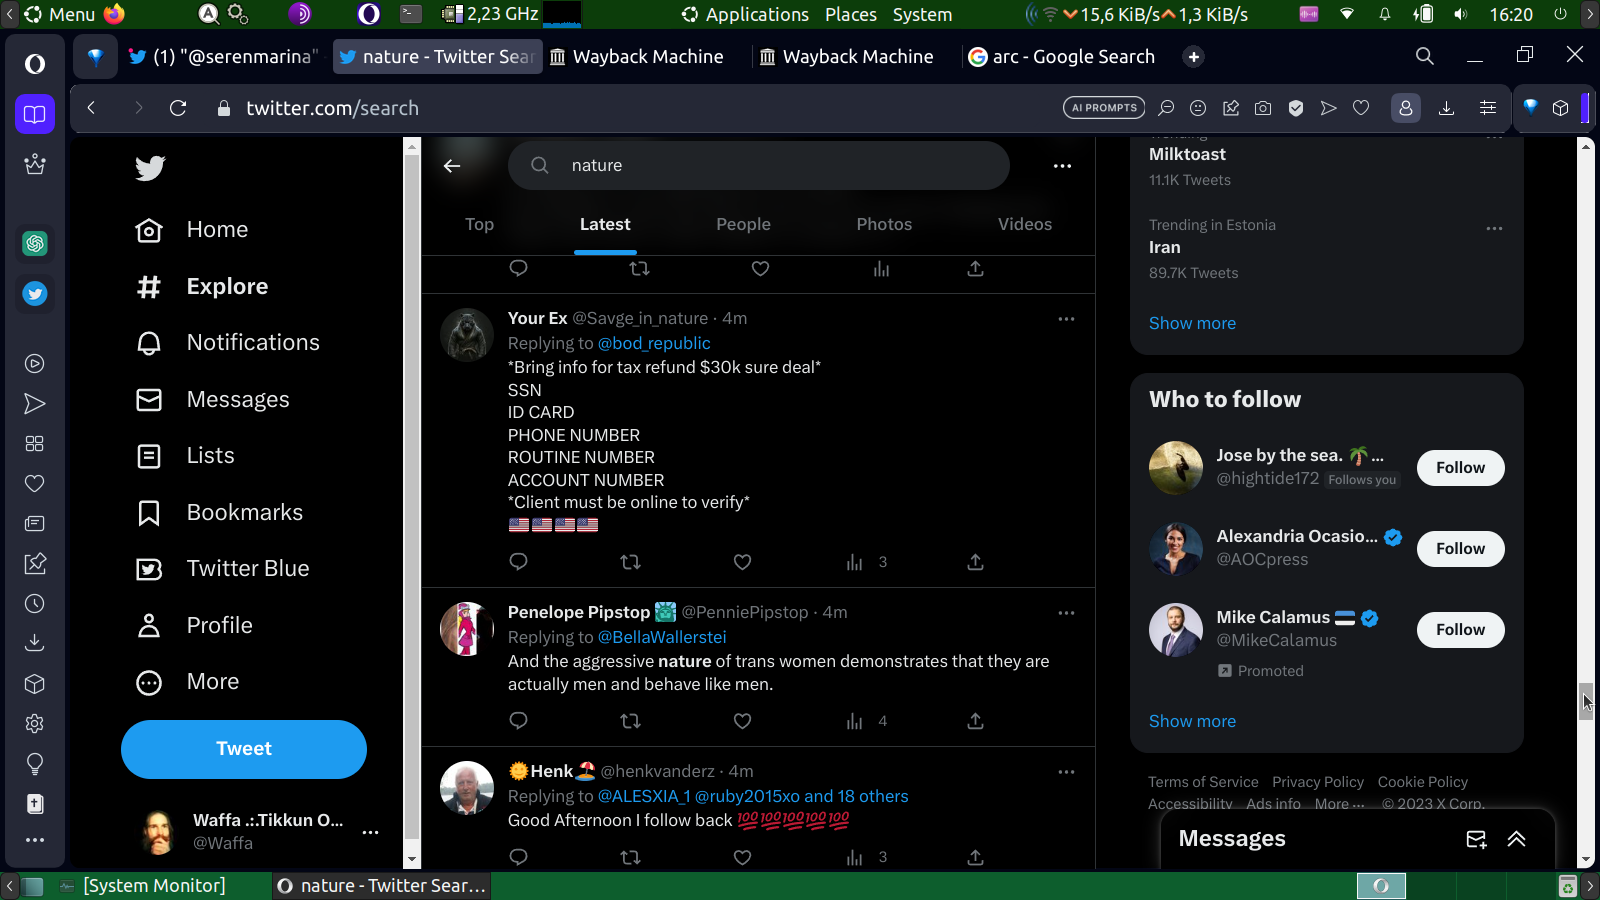
Task: Like Penelope Pipstop's tweet
Action: coord(742,721)
